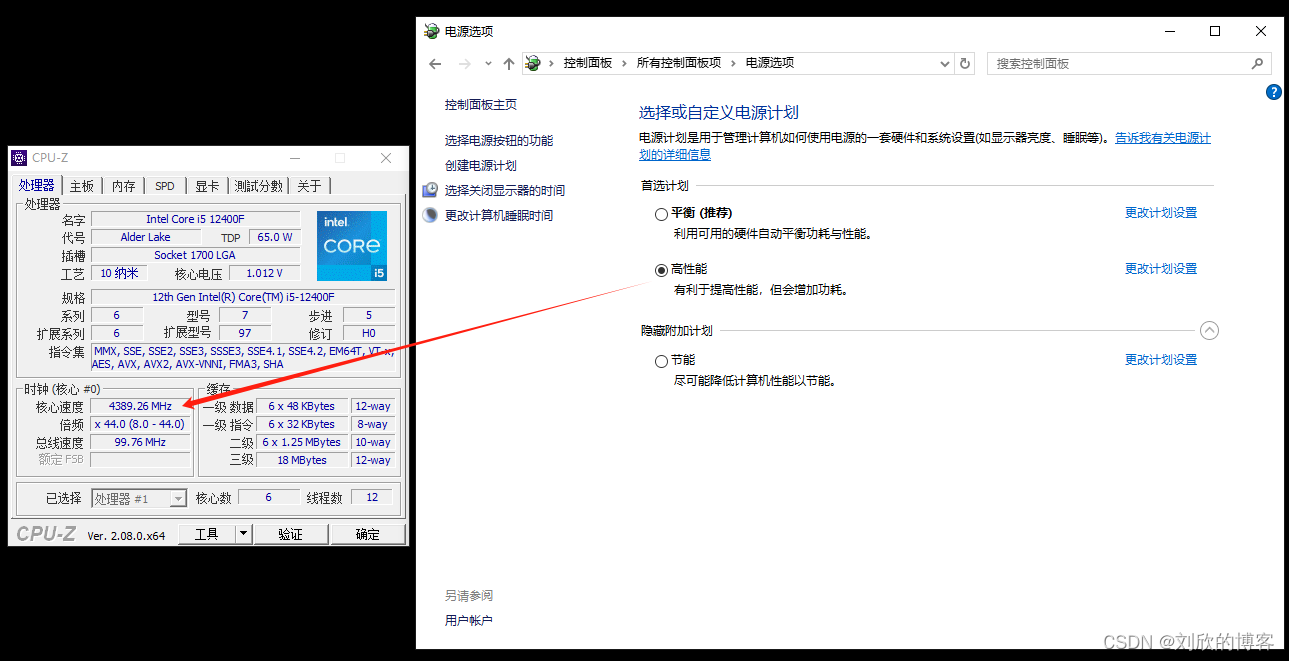Viewport: 1289px width, 661px height.
Task: Minimize the CPU-Z window
Action: coord(295,158)
